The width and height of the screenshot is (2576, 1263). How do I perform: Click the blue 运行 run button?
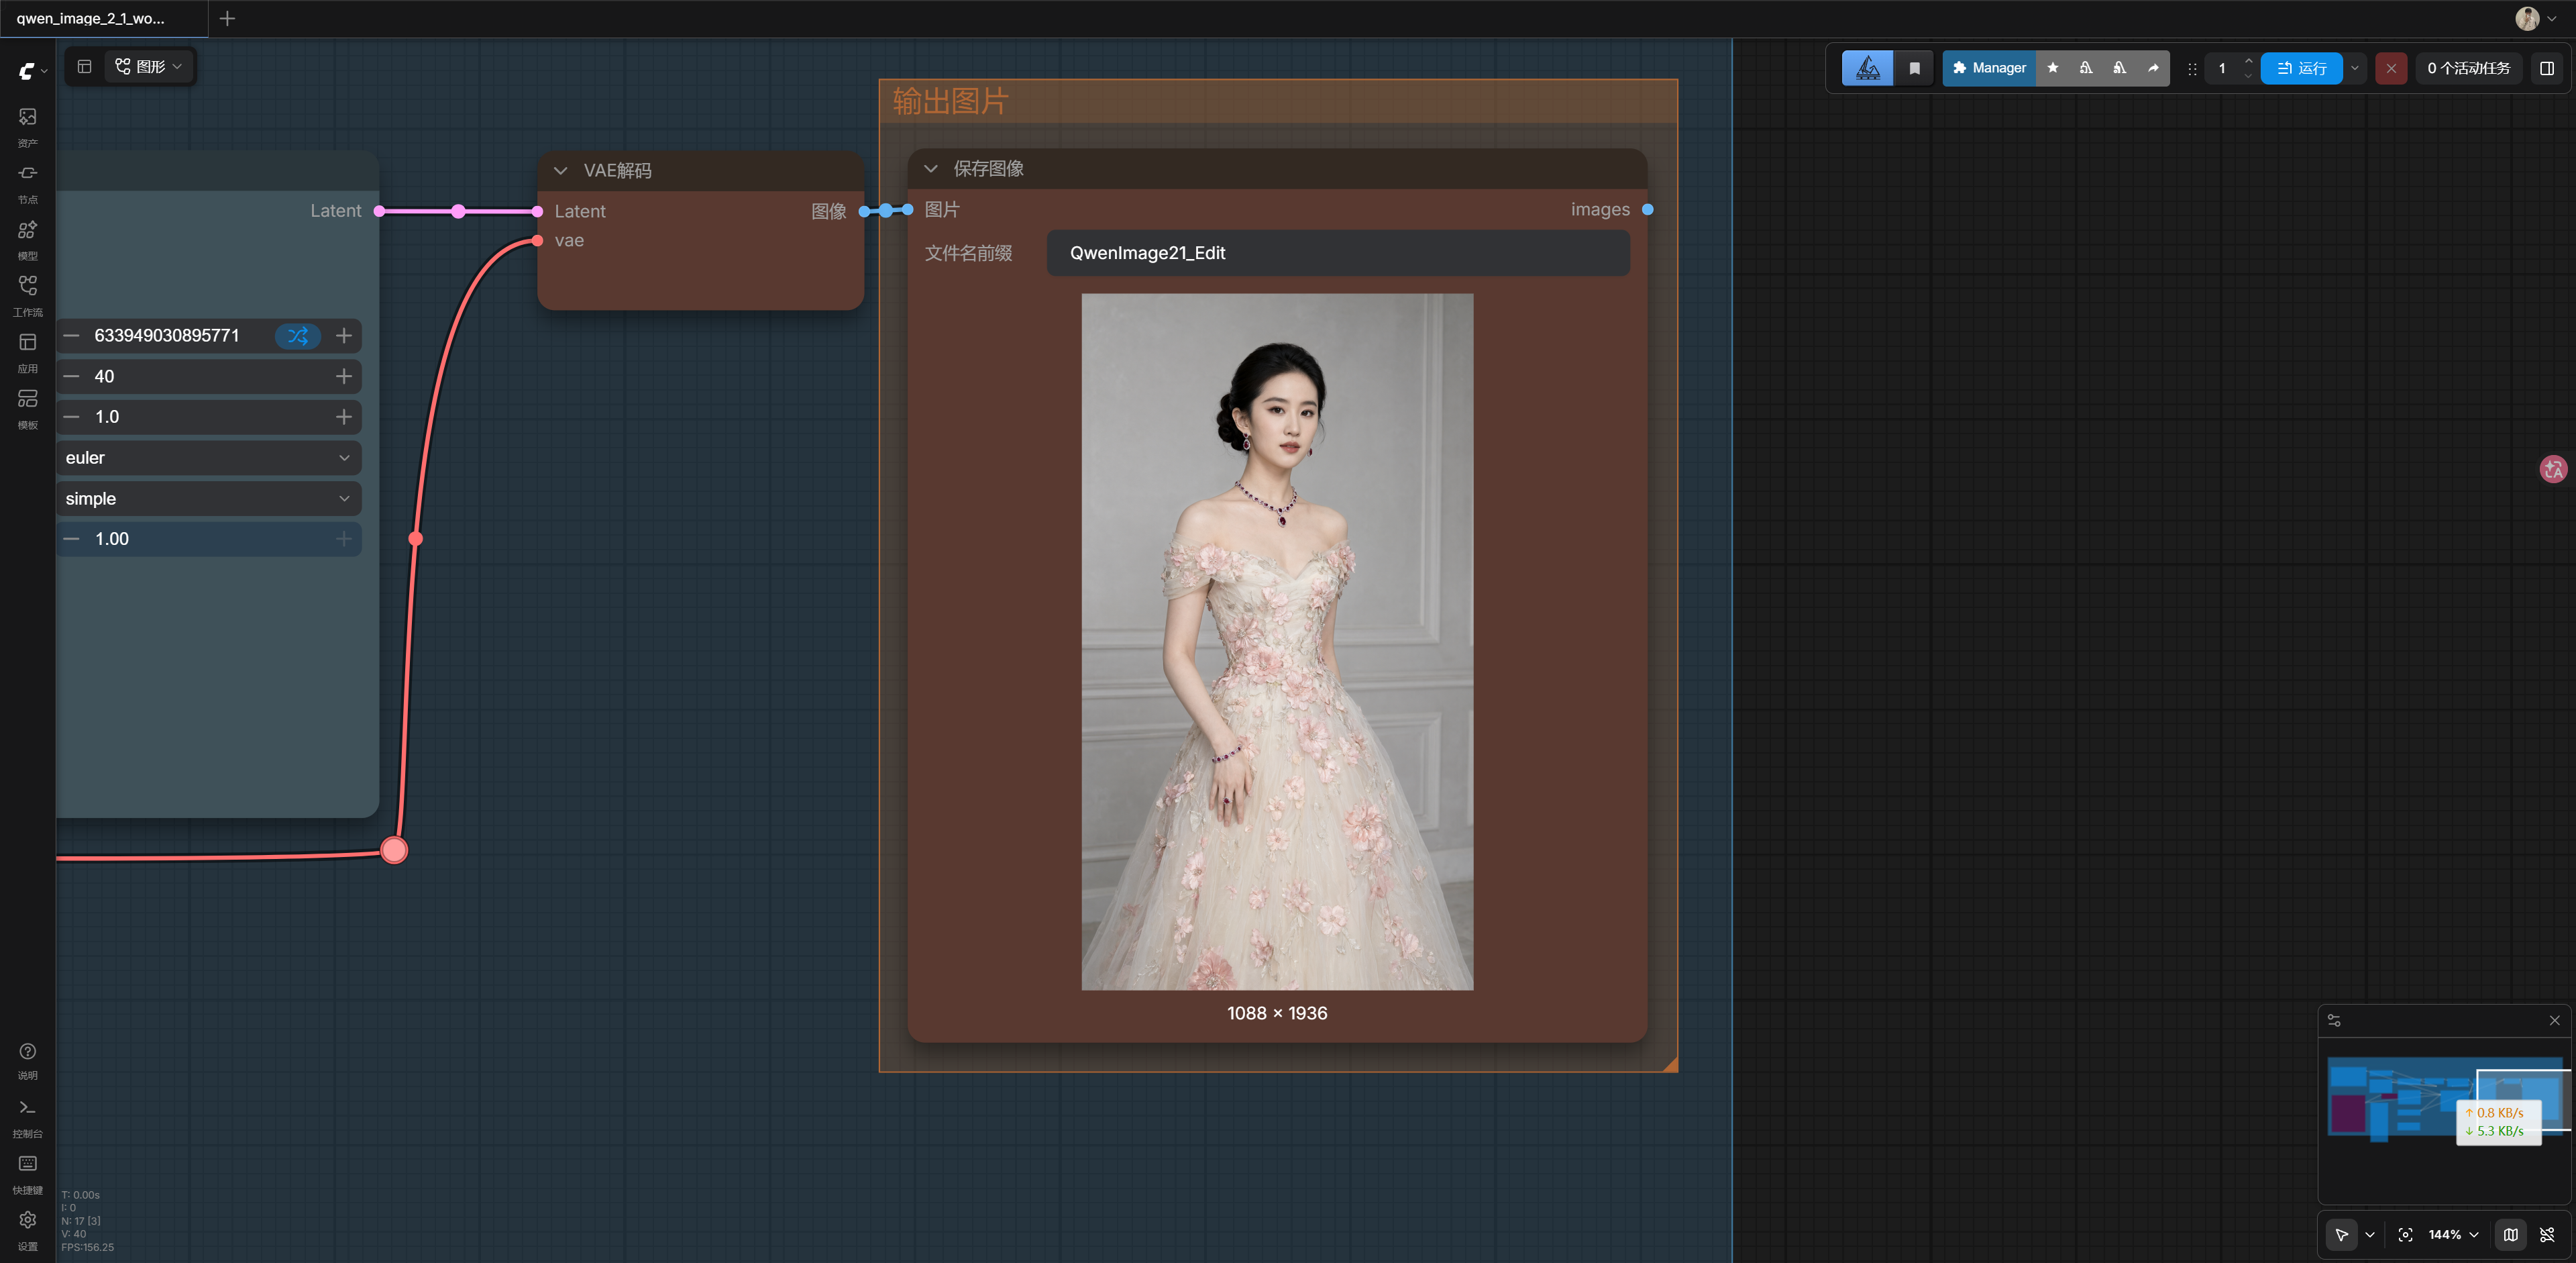2301,68
